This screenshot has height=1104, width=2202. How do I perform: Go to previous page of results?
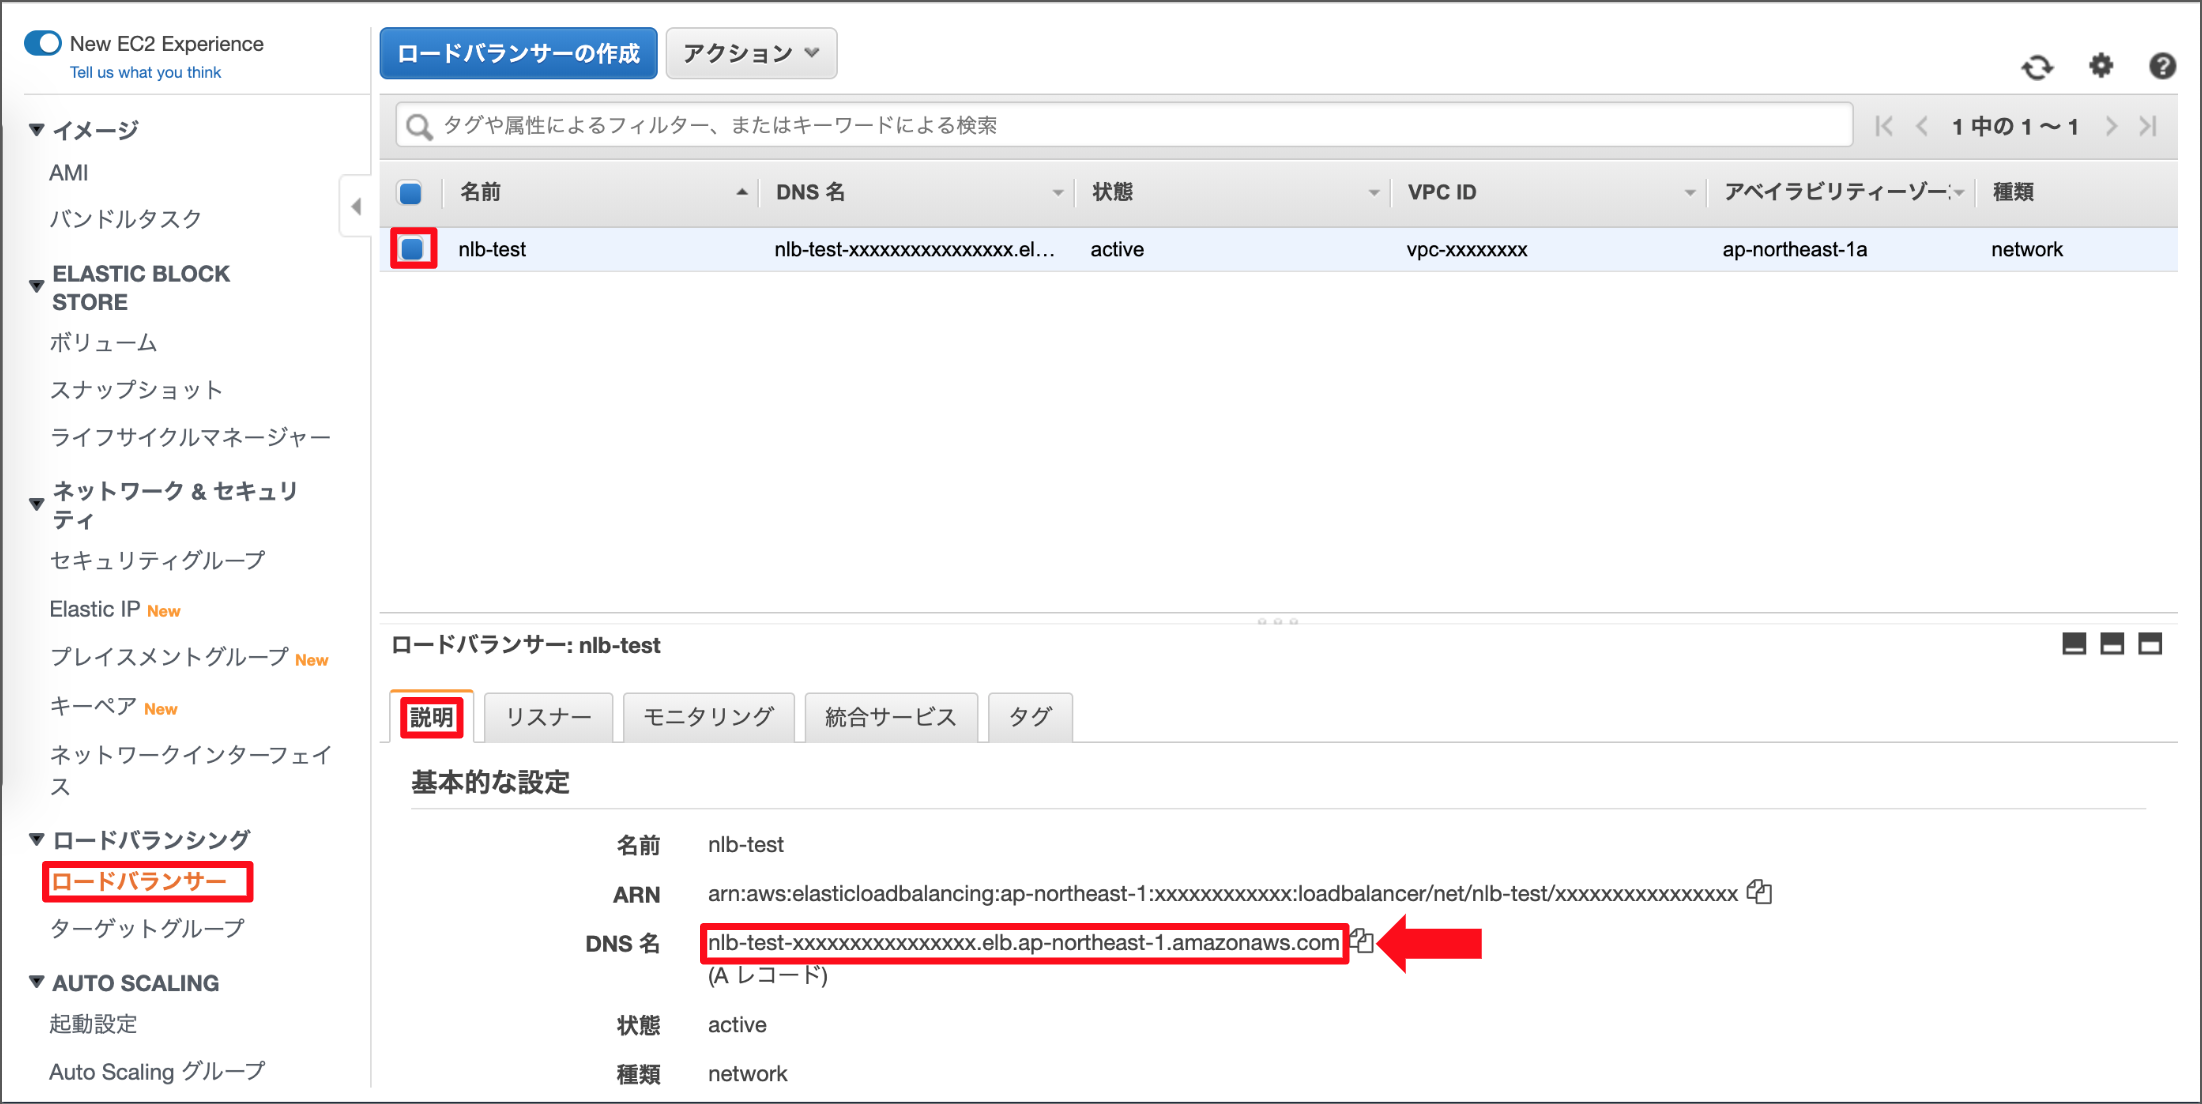coord(1922,126)
